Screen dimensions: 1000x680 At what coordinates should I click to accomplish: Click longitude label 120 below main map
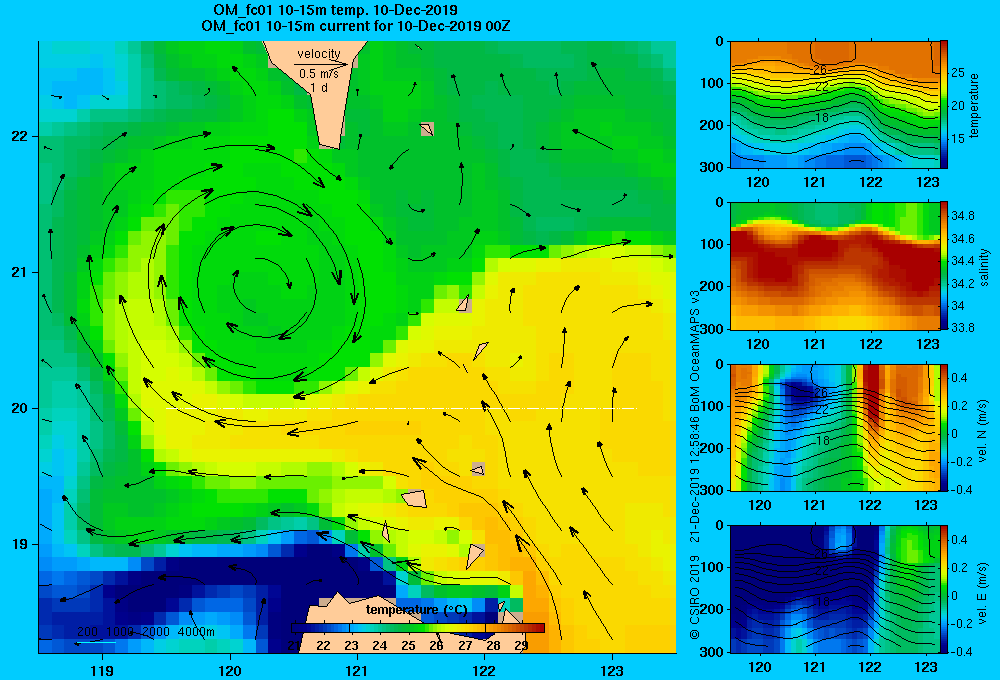point(230,670)
